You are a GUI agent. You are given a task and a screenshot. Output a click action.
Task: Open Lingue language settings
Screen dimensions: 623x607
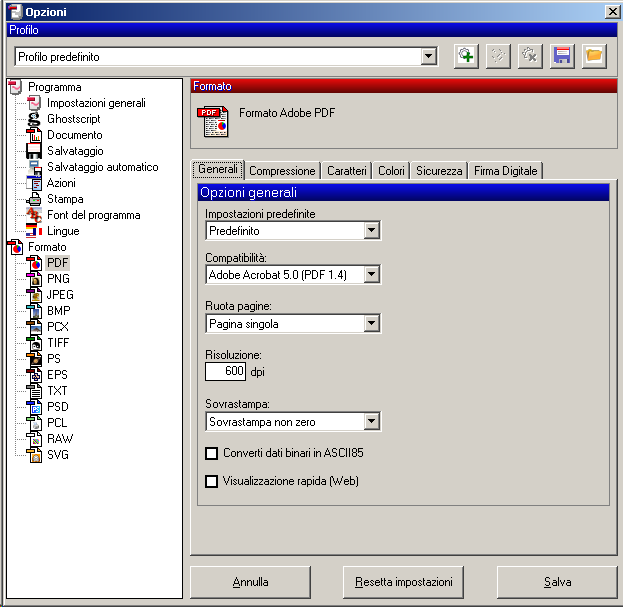pos(63,231)
